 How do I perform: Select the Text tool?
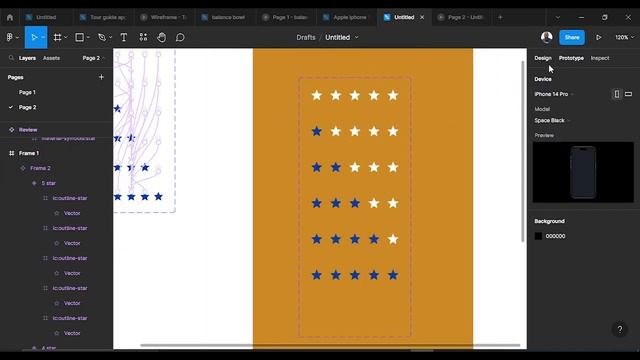click(124, 37)
